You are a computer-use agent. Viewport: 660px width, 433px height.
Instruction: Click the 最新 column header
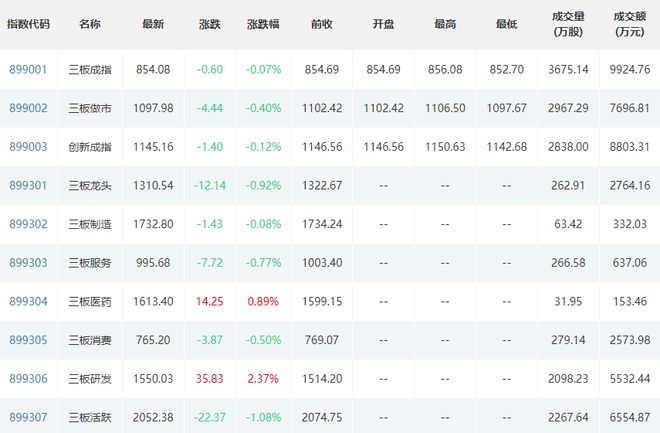coord(153,24)
